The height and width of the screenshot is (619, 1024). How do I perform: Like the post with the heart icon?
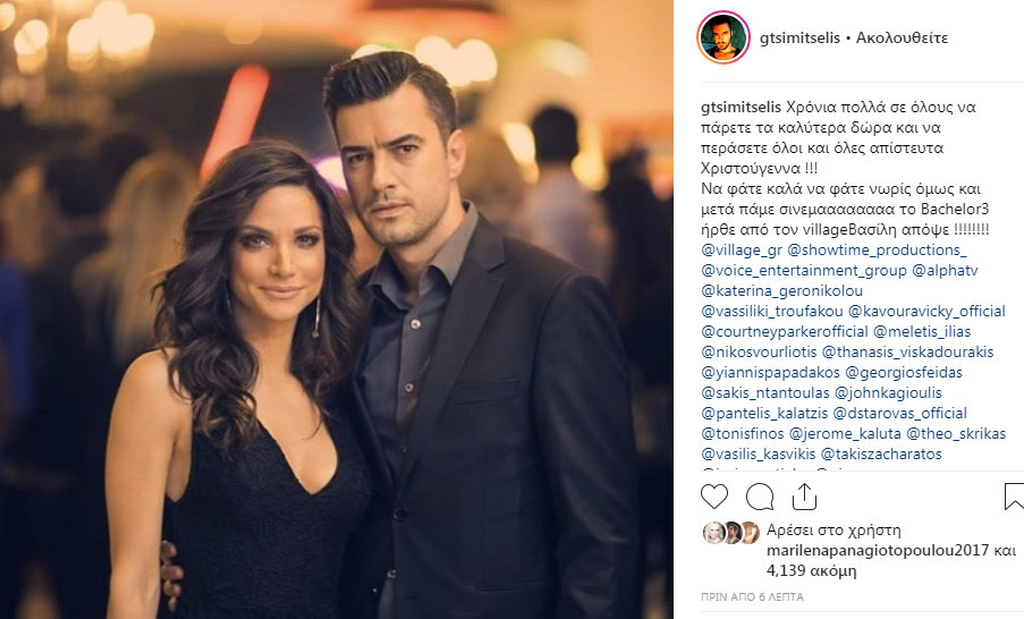714,497
